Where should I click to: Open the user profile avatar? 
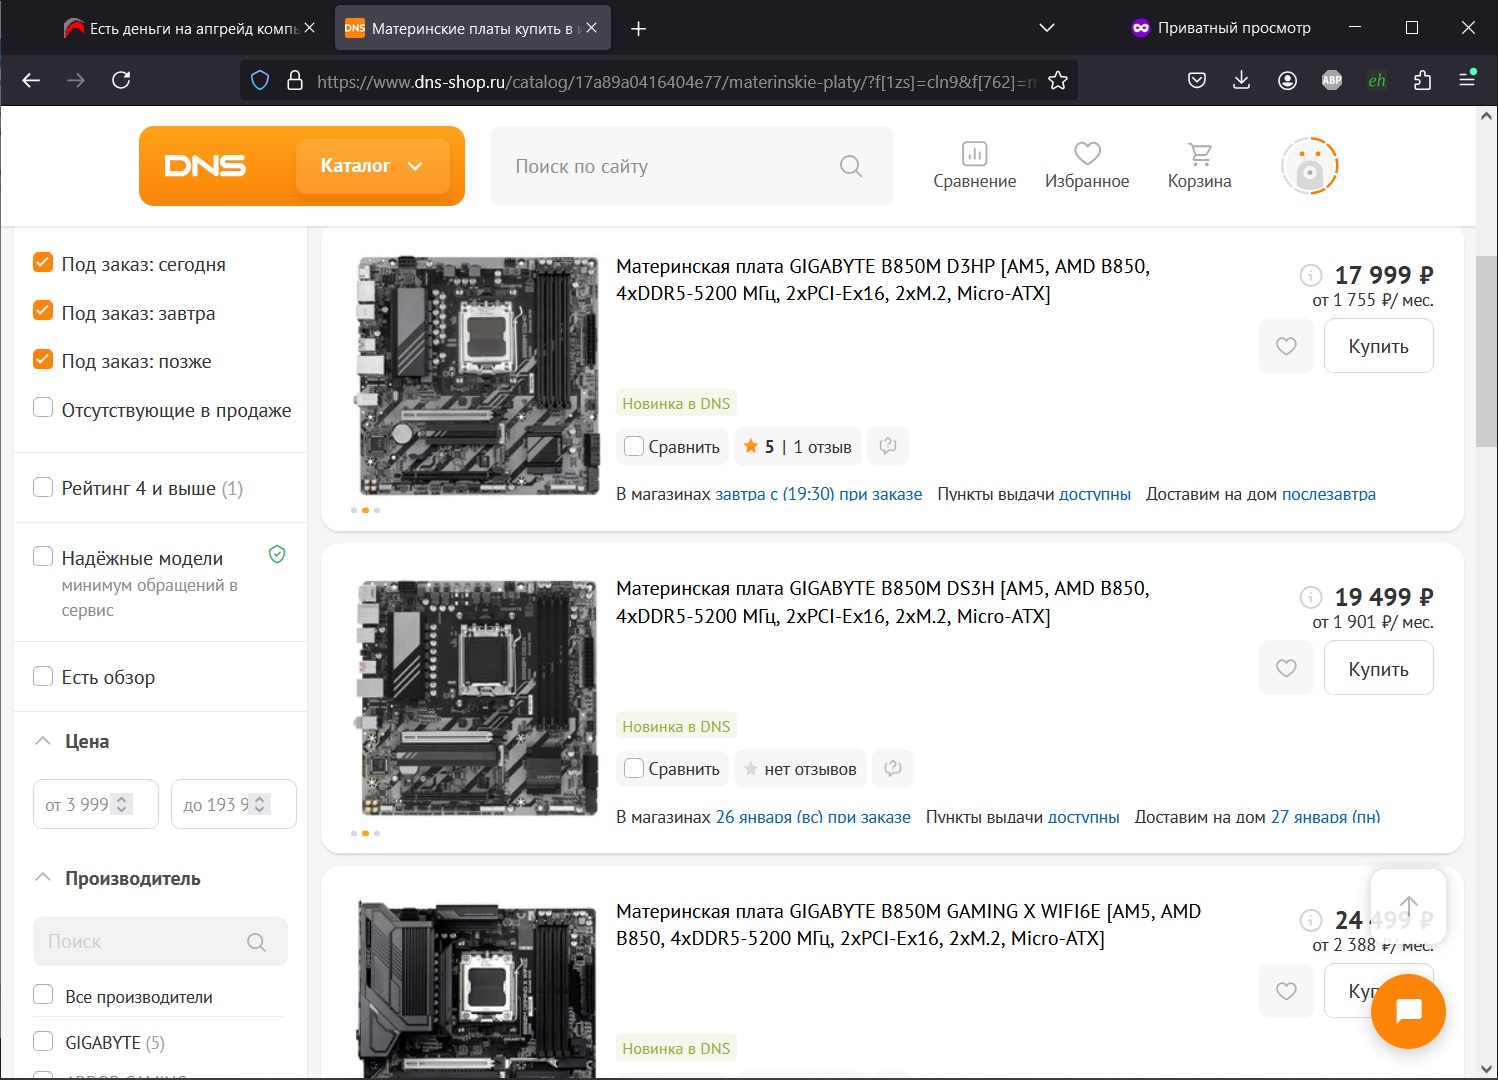pos(1310,166)
